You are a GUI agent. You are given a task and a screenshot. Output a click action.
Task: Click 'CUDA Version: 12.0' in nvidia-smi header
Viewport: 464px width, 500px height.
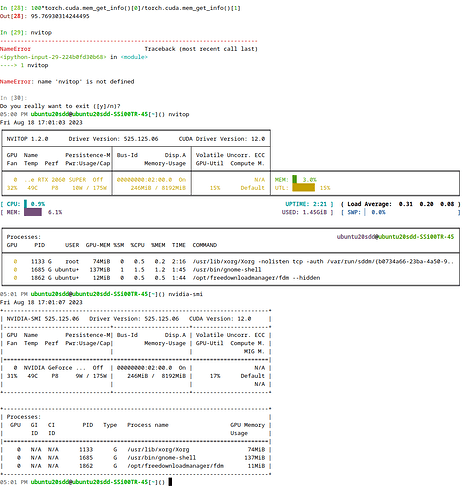coord(220,318)
